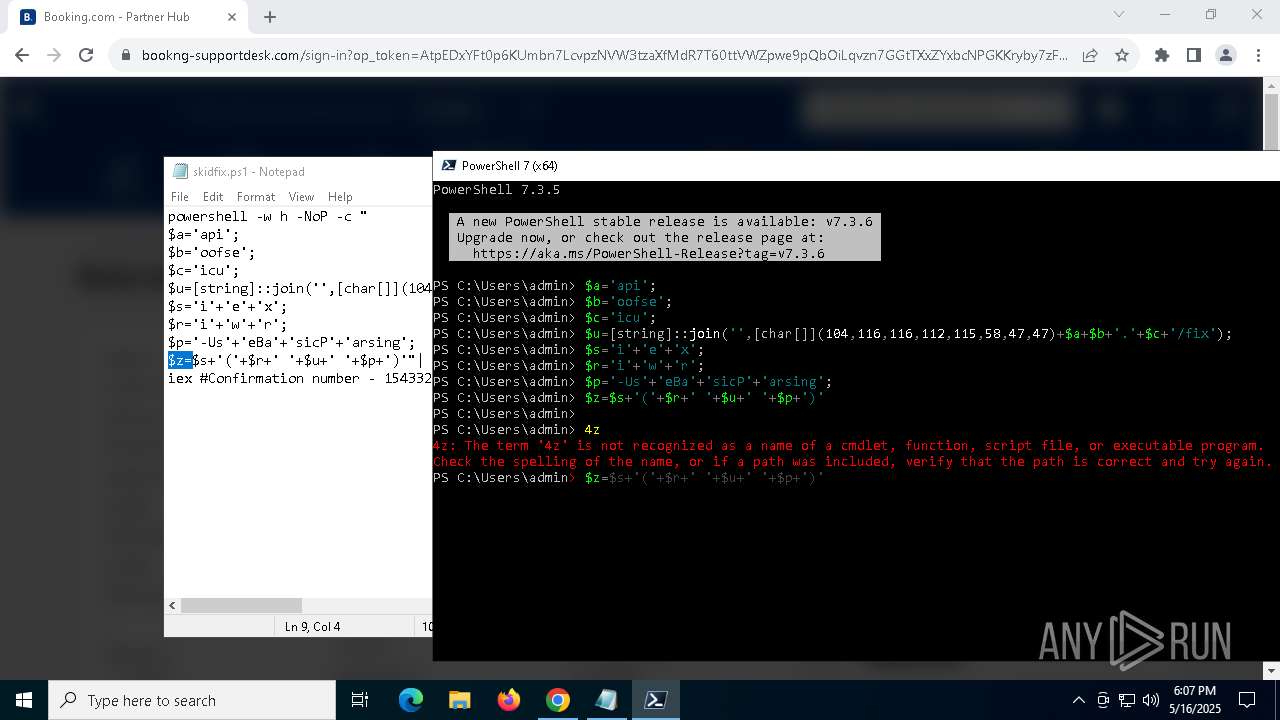Click the 'iex #Confirmation number' line in Notepad

click(x=300, y=378)
